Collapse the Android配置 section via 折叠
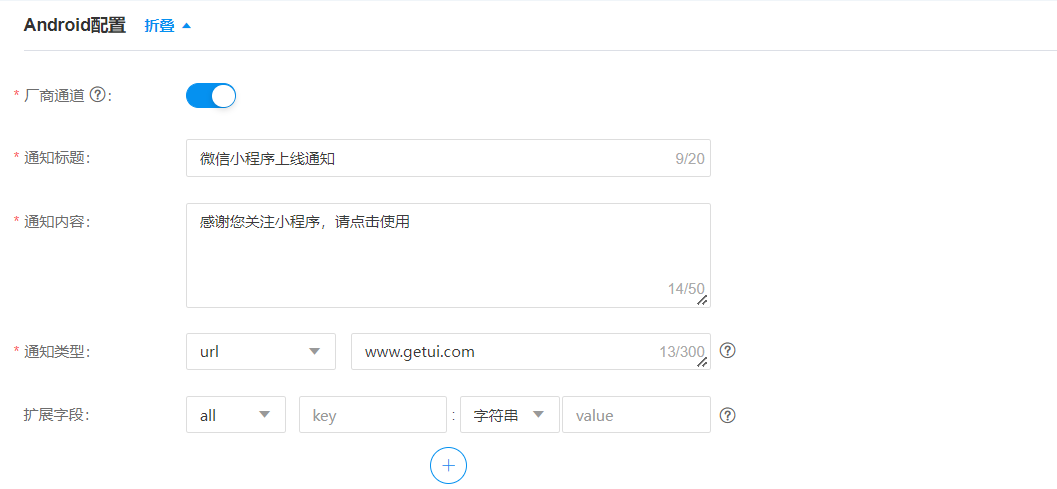Image resolution: width=1057 pixels, height=489 pixels. click(168, 26)
